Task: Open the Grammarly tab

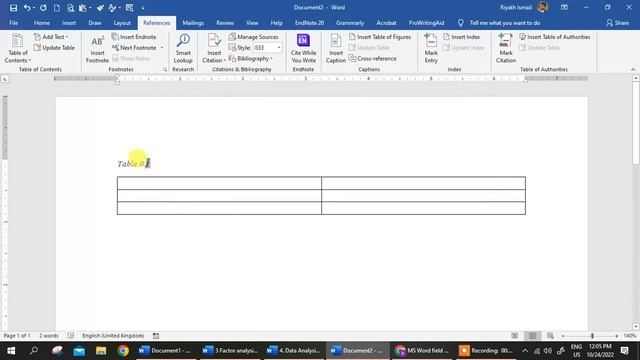Action: [350, 23]
